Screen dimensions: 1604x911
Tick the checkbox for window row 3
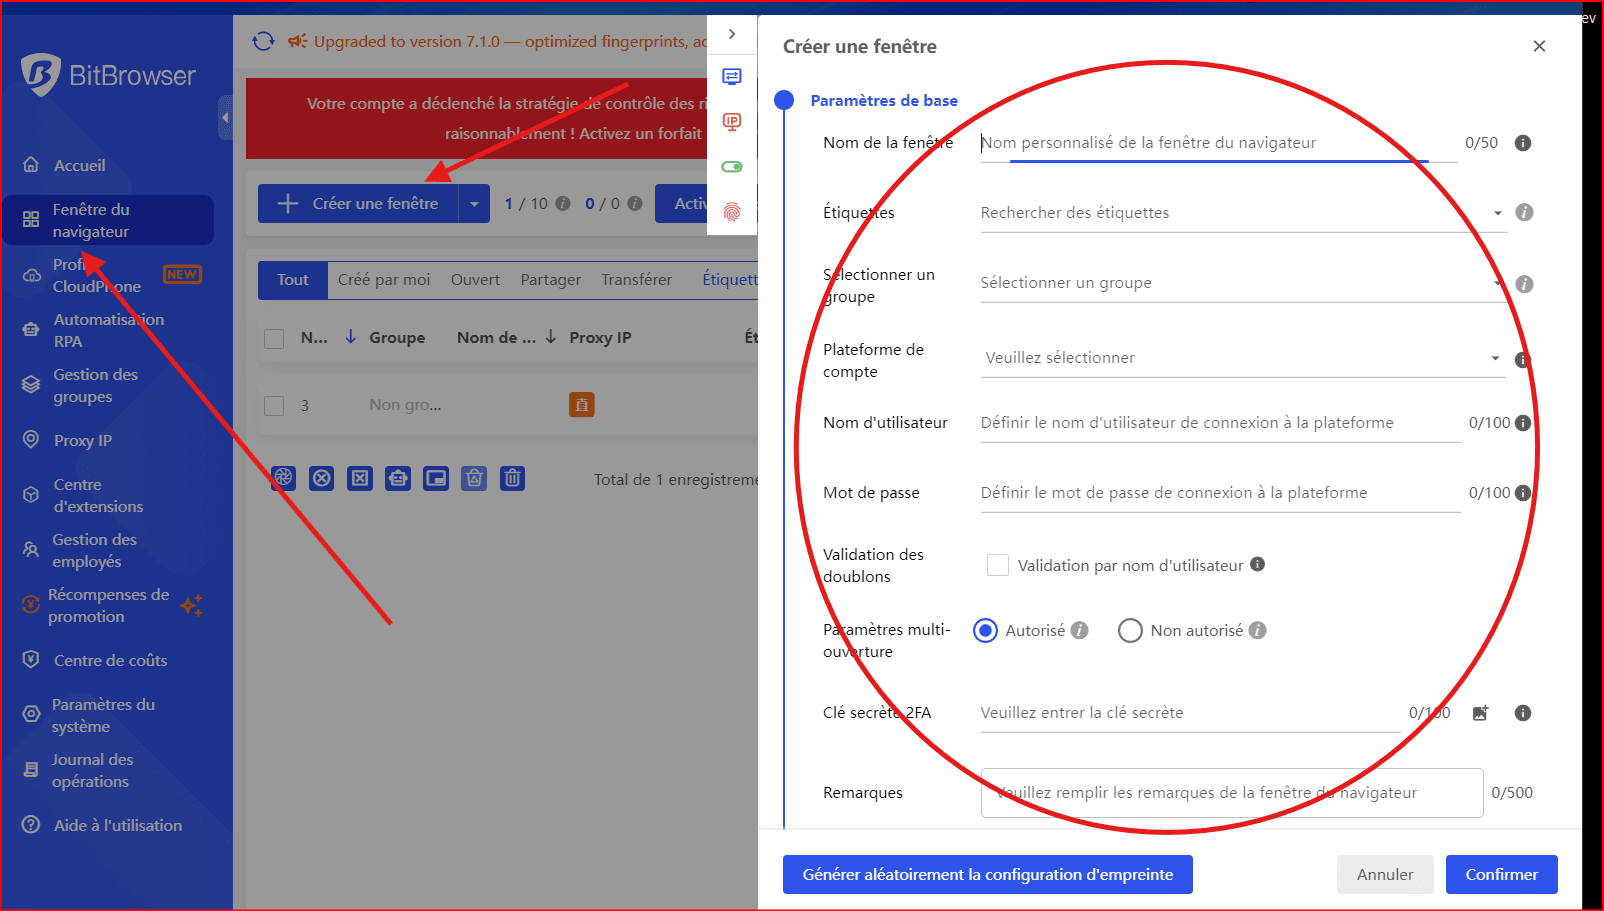click(274, 406)
